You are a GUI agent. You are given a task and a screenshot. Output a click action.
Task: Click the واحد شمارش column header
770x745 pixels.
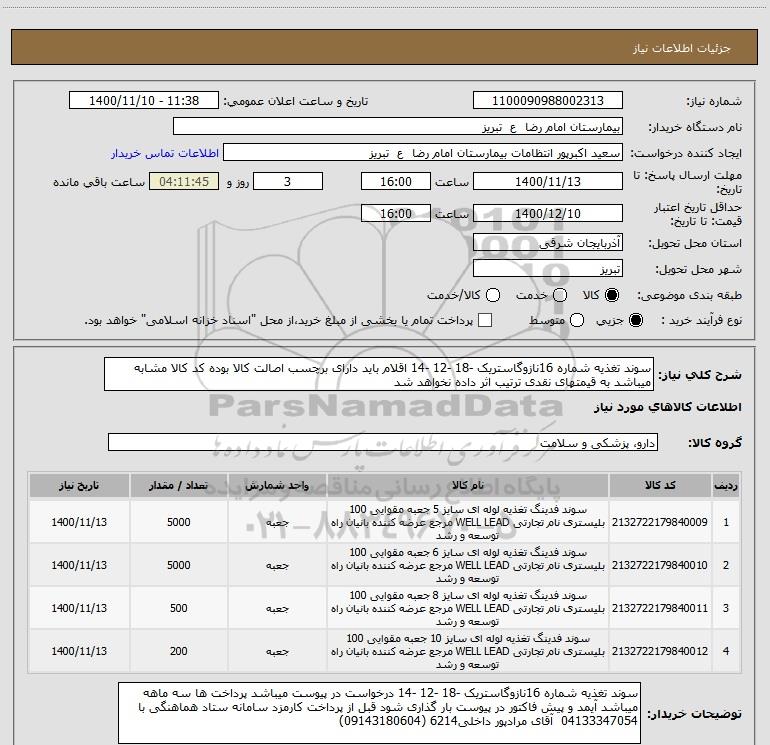pyautogui.click(x=277, y=485)
